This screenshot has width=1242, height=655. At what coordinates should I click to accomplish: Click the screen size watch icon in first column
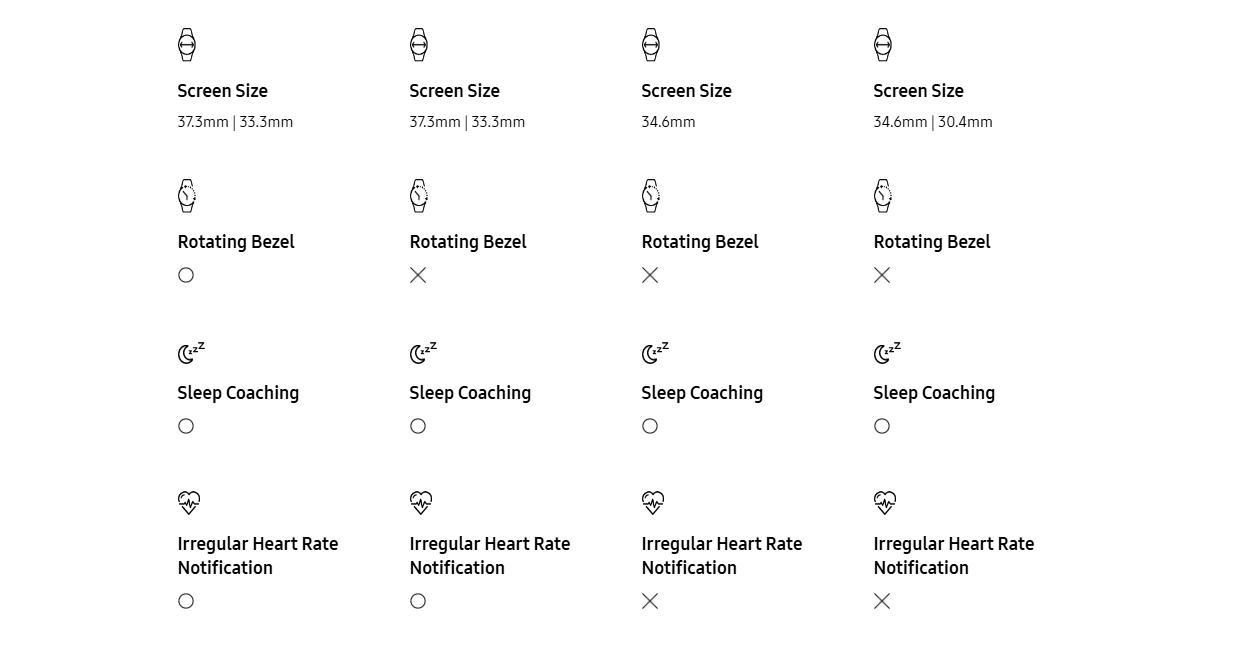tap(187, 45)
